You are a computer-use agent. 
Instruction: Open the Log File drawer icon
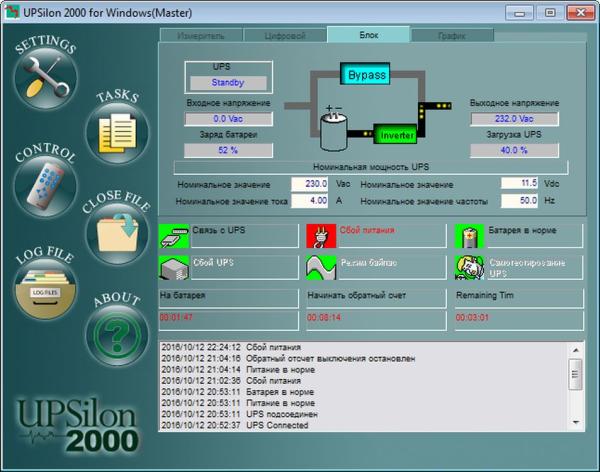46,289
